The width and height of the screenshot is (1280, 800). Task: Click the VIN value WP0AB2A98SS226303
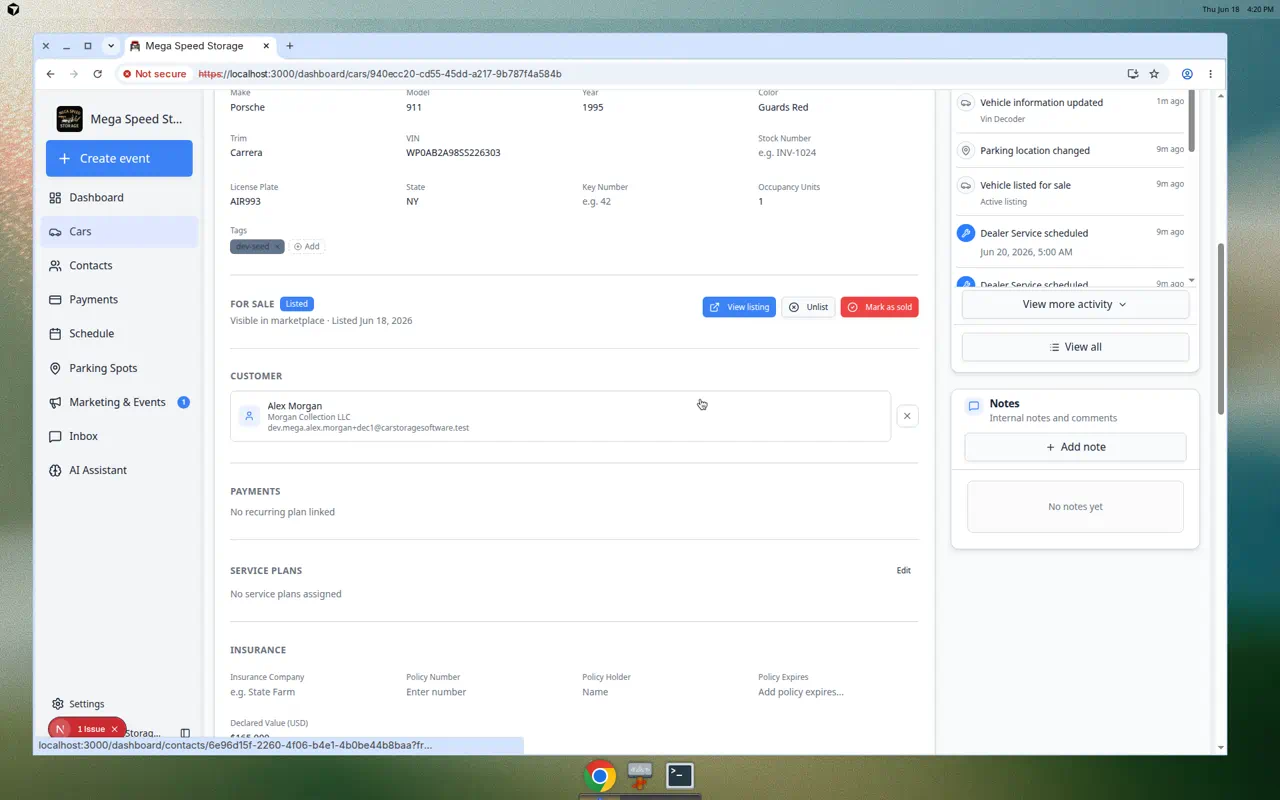(x=453, y=153)
